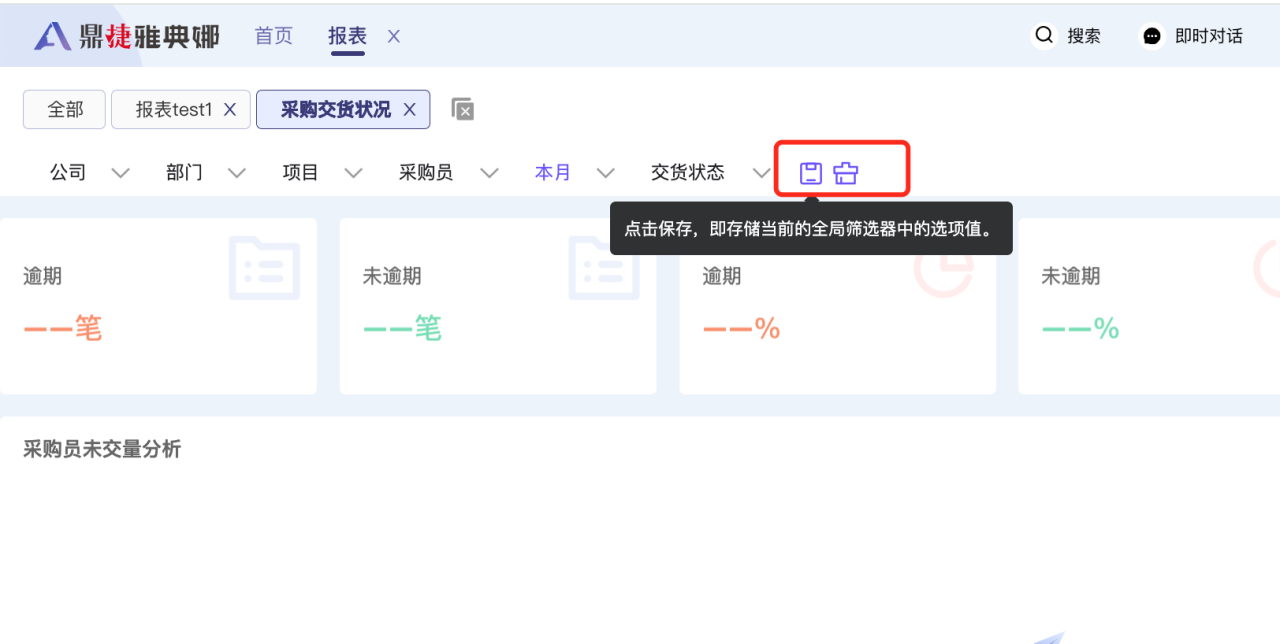
Task: Click the search magnifier icon
Action: pyautogui.click(x=1044, y=36)
